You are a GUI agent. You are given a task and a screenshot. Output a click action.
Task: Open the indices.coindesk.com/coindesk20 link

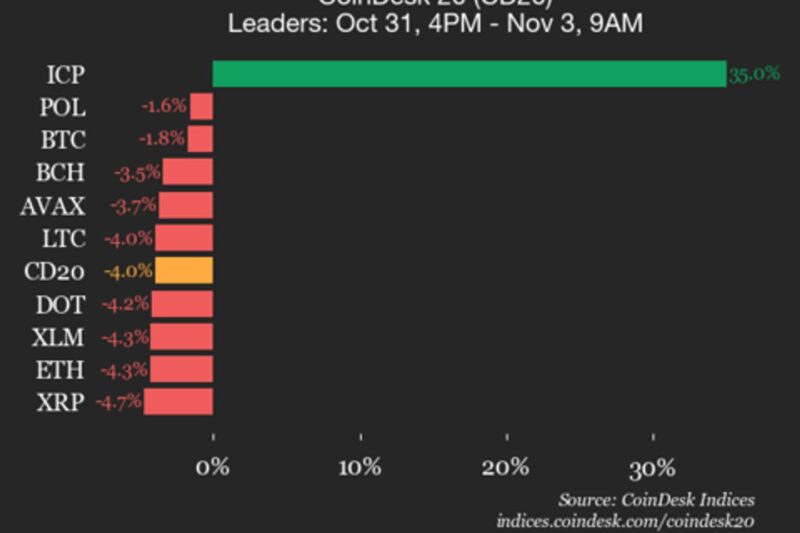[625, 521]
